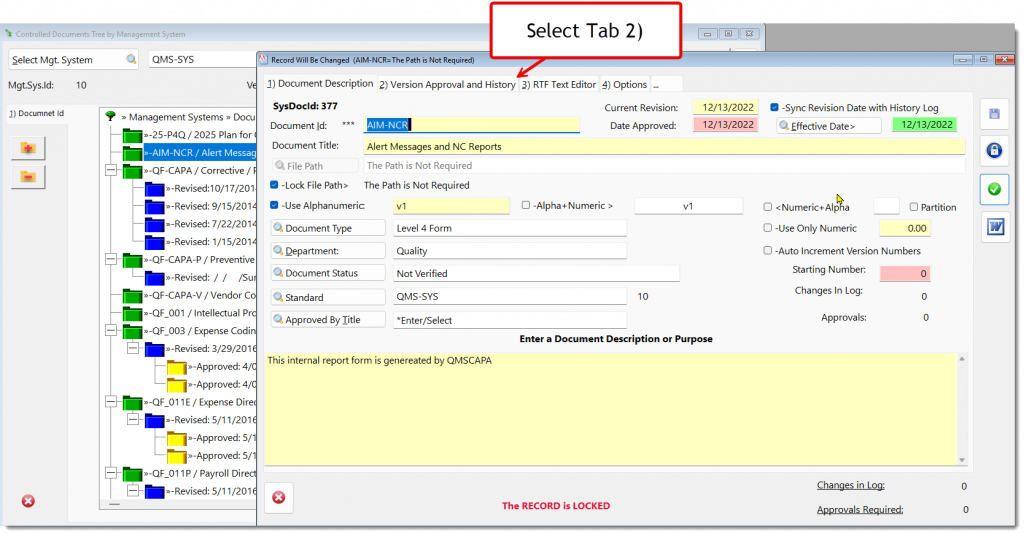The height and width of the screenshot is (535, 1024).
Task: Collapse the Revised: 5/11/2016 under QF_011E
Action: (x=133, y=420)
